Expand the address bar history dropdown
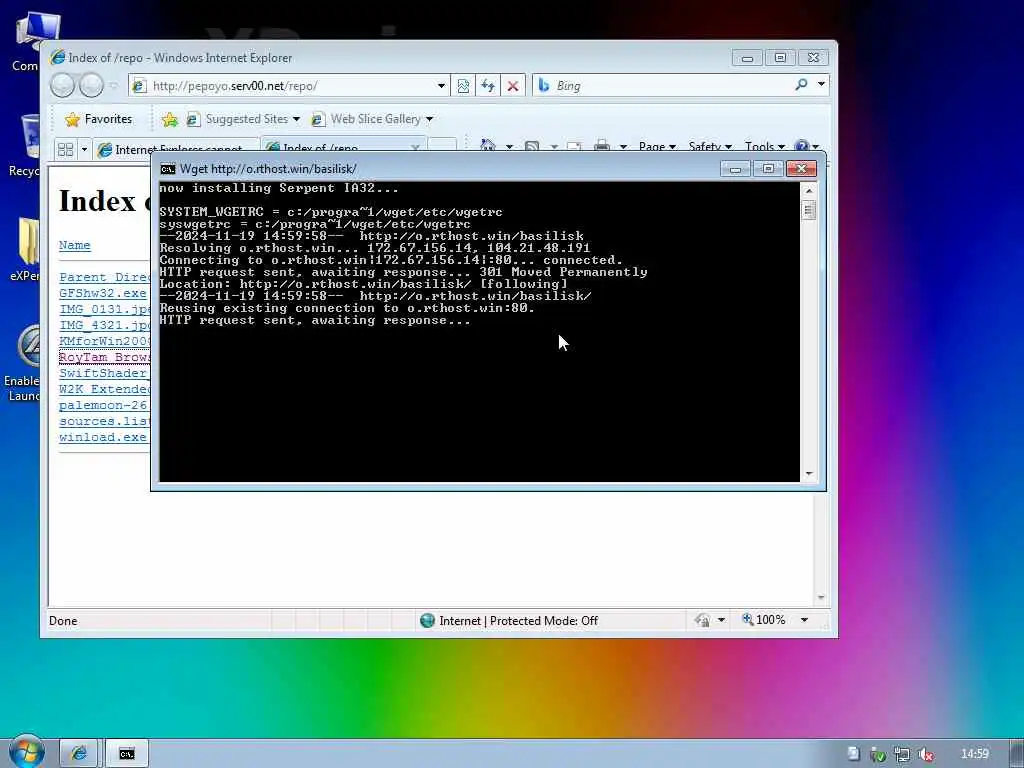This screenshot has width=1024, height=768. point(441,86)
